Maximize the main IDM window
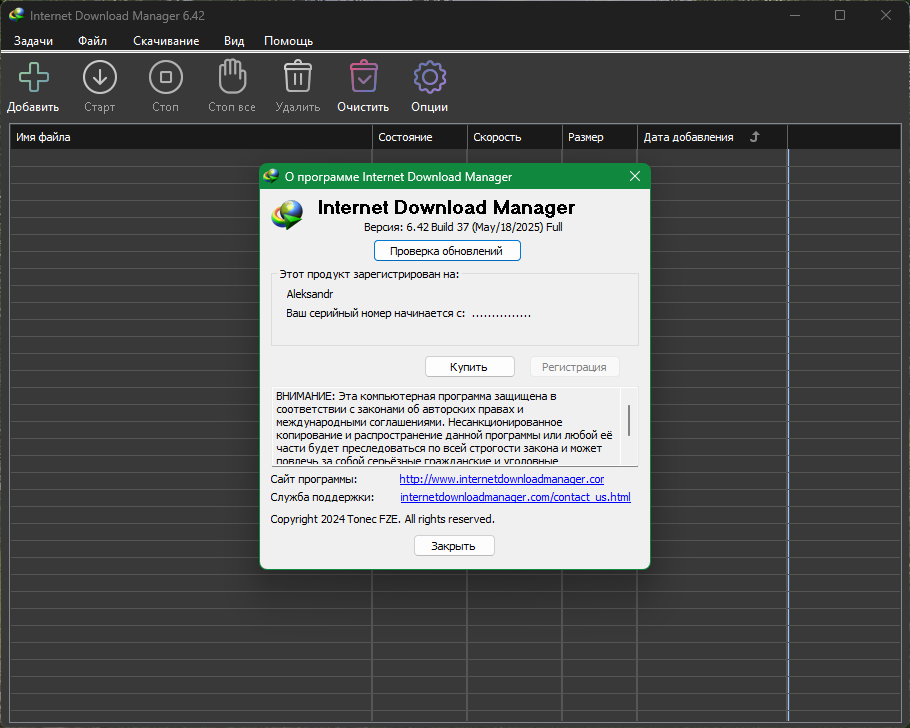The image size is (910, 728). (x=840, y=15)
